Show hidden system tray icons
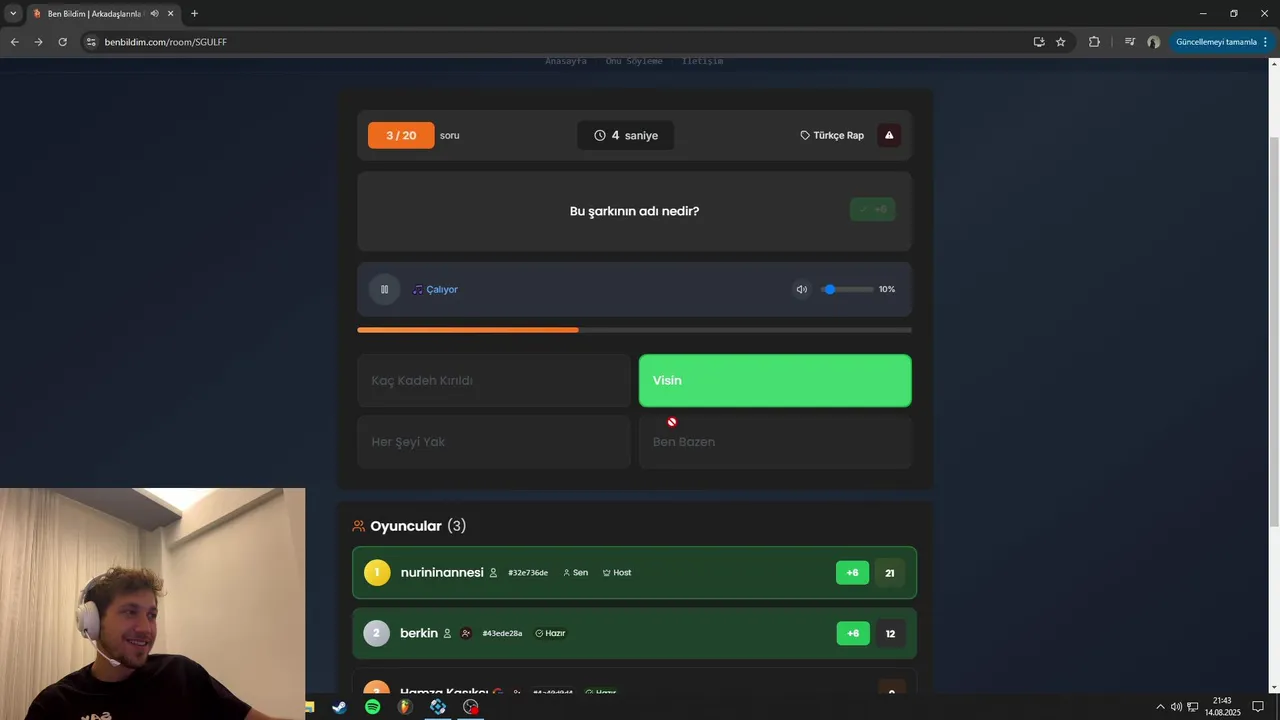 point(1160,707)
